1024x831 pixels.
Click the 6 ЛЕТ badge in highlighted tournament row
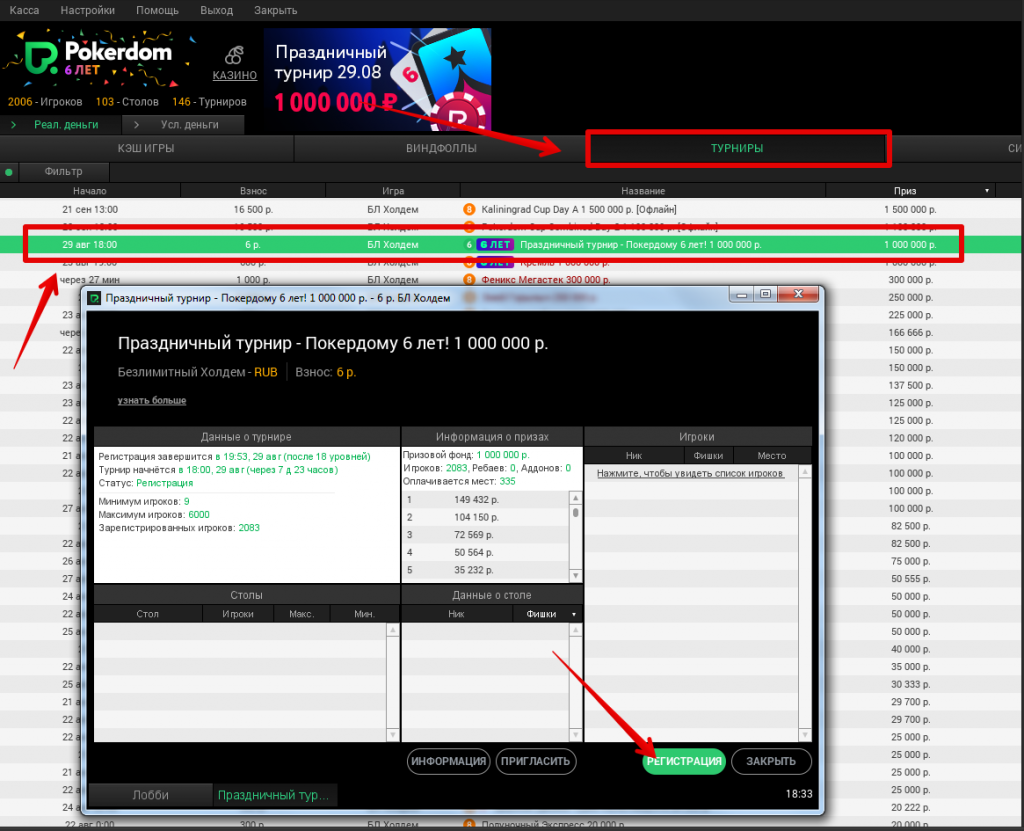[495, 245]
